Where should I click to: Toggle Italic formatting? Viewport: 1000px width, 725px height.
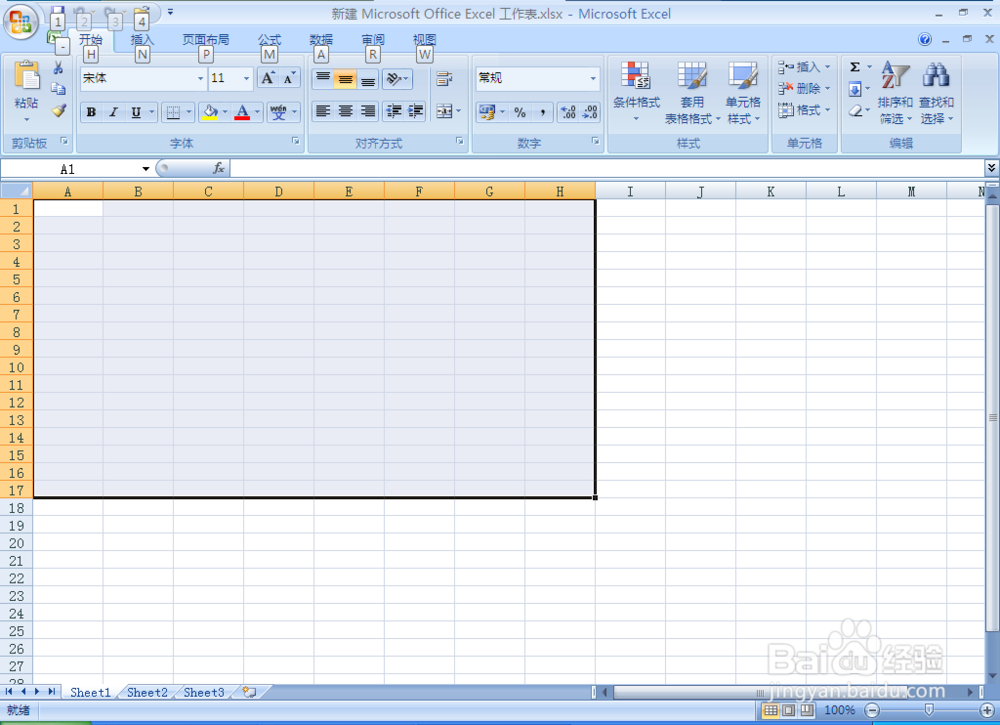point(114,112)
